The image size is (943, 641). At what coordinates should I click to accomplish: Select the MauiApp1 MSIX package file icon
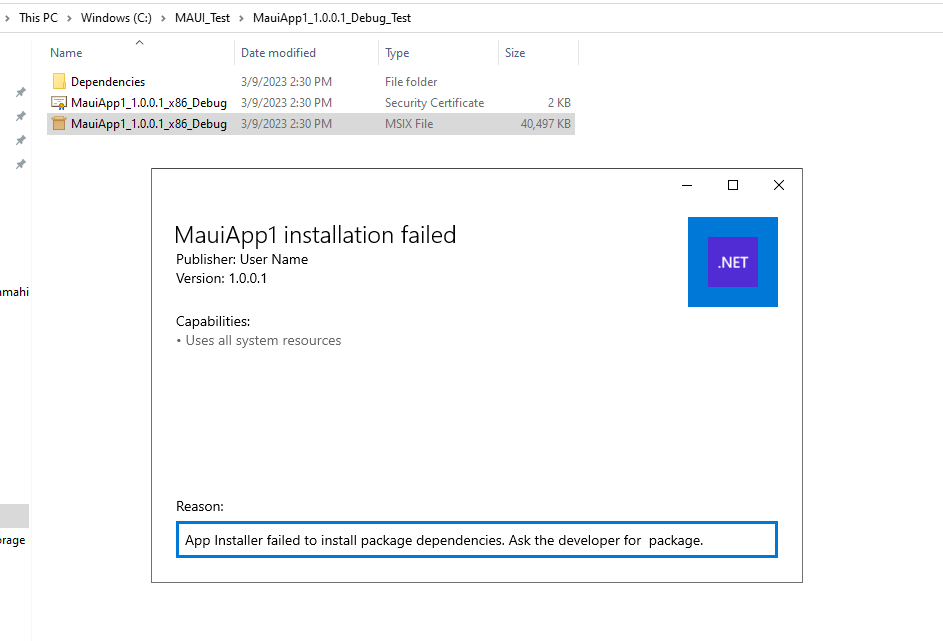pos(60,123)
